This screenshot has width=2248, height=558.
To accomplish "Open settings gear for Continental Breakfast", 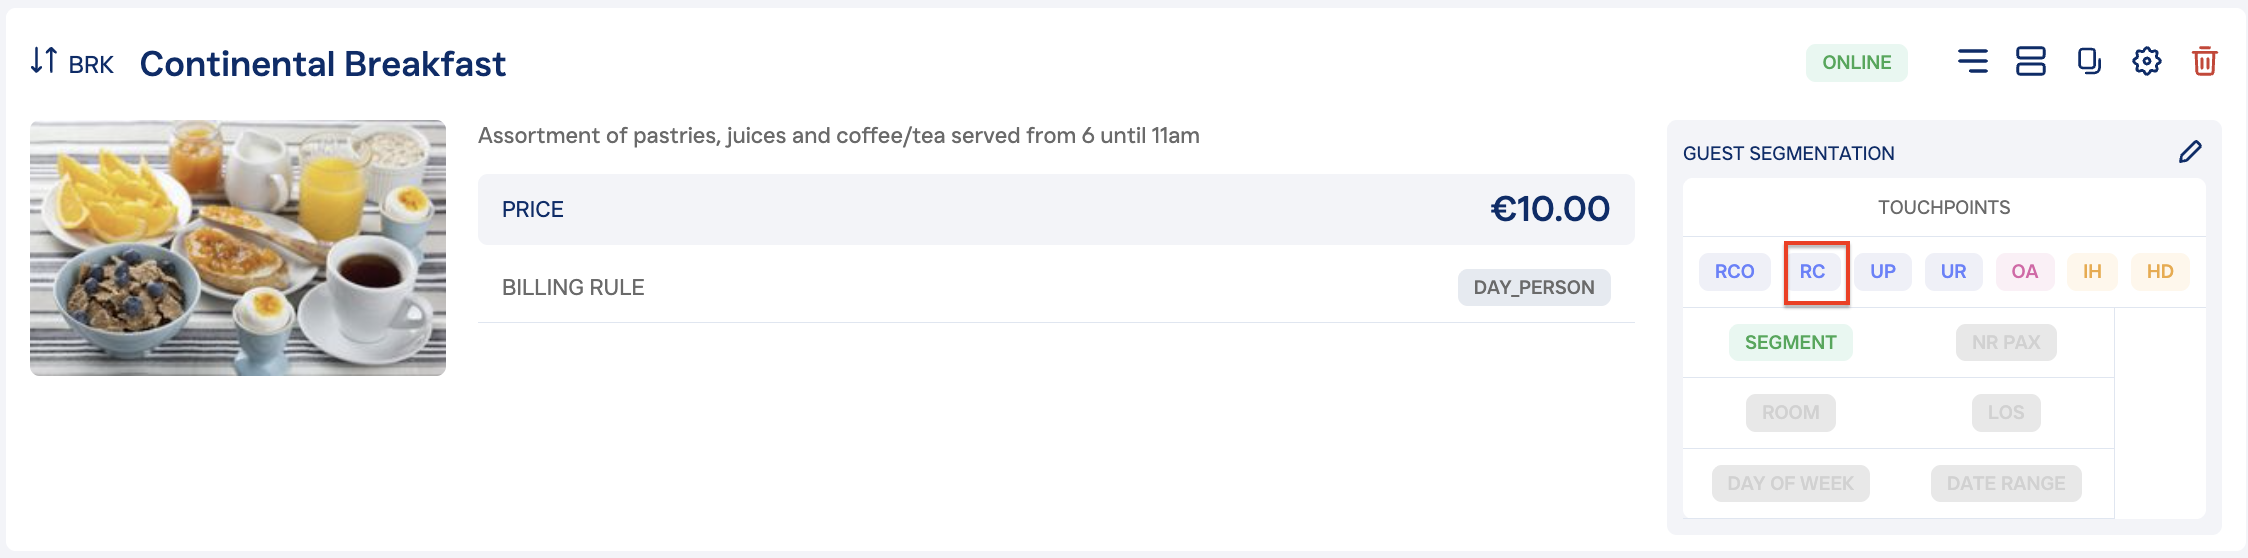I will 2146,62.
